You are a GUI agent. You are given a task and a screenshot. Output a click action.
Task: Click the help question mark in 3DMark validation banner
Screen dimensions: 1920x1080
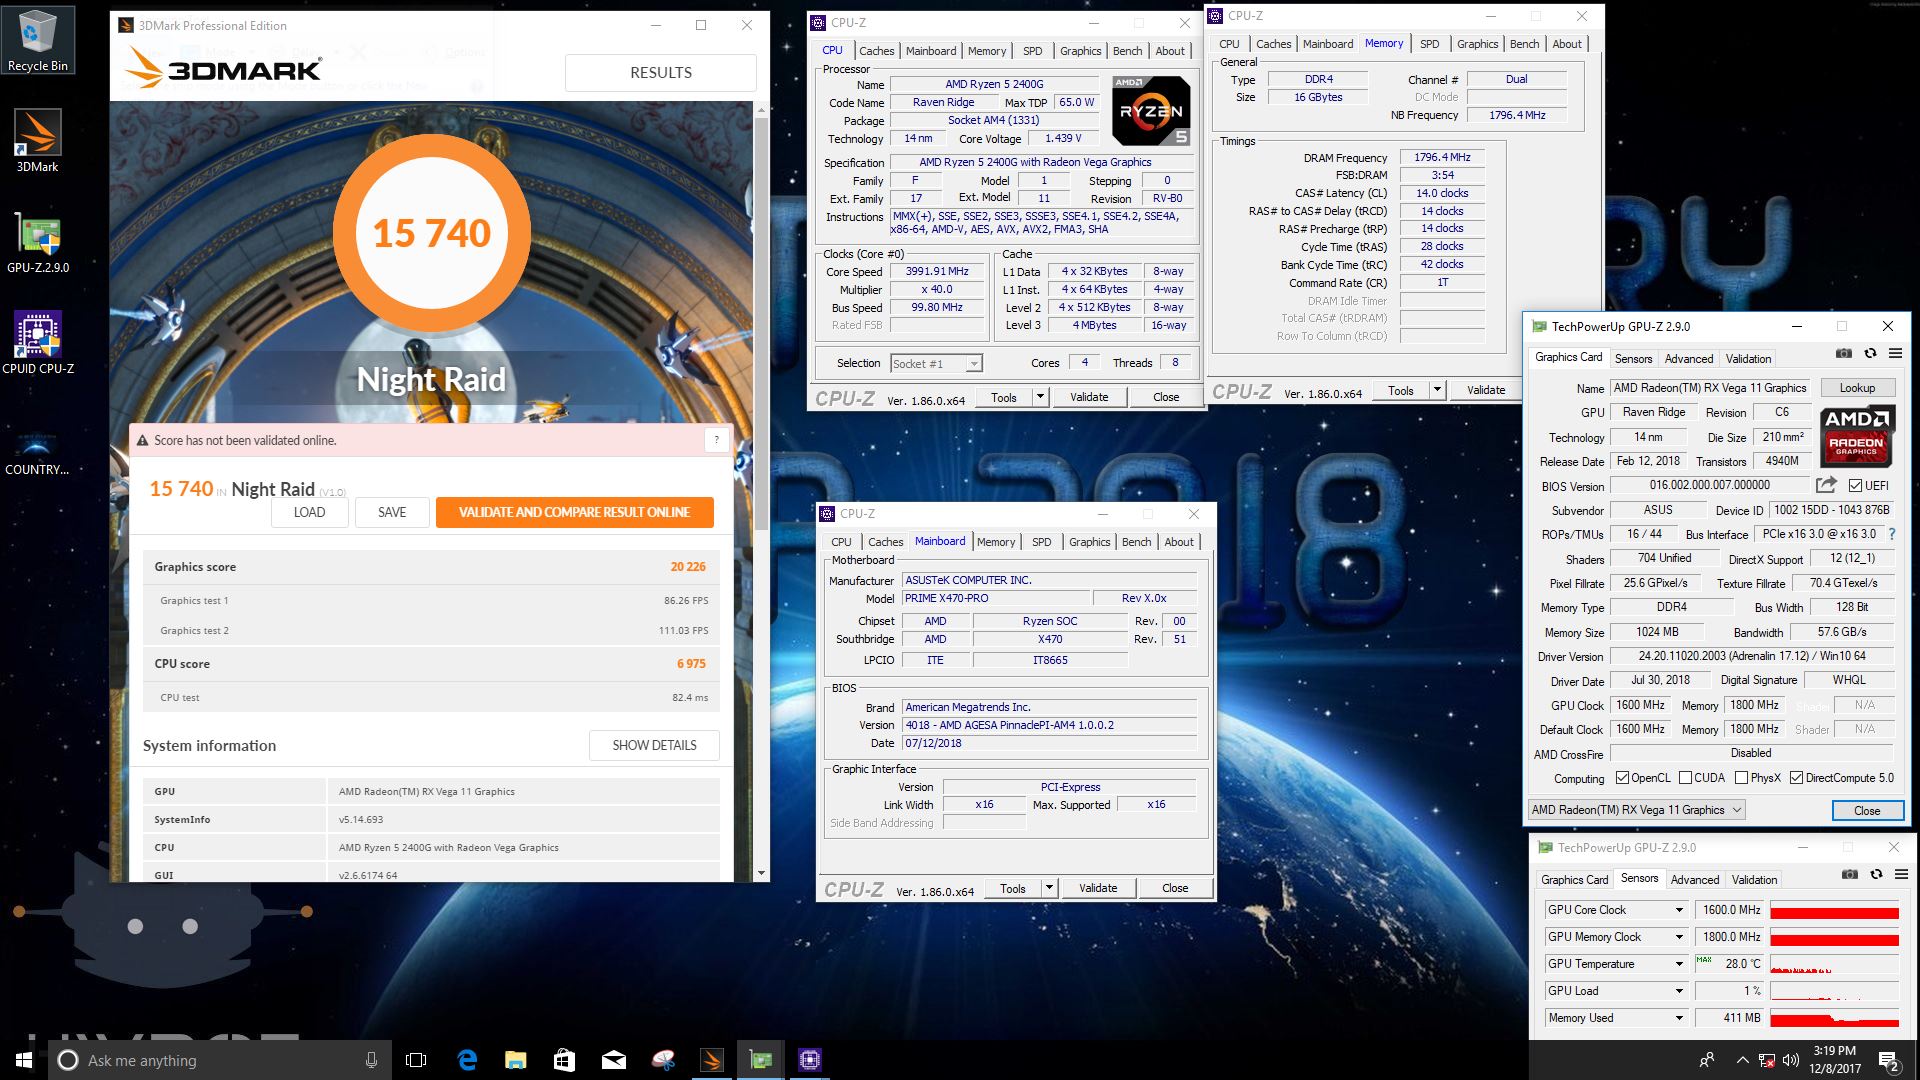pos(716,440)
